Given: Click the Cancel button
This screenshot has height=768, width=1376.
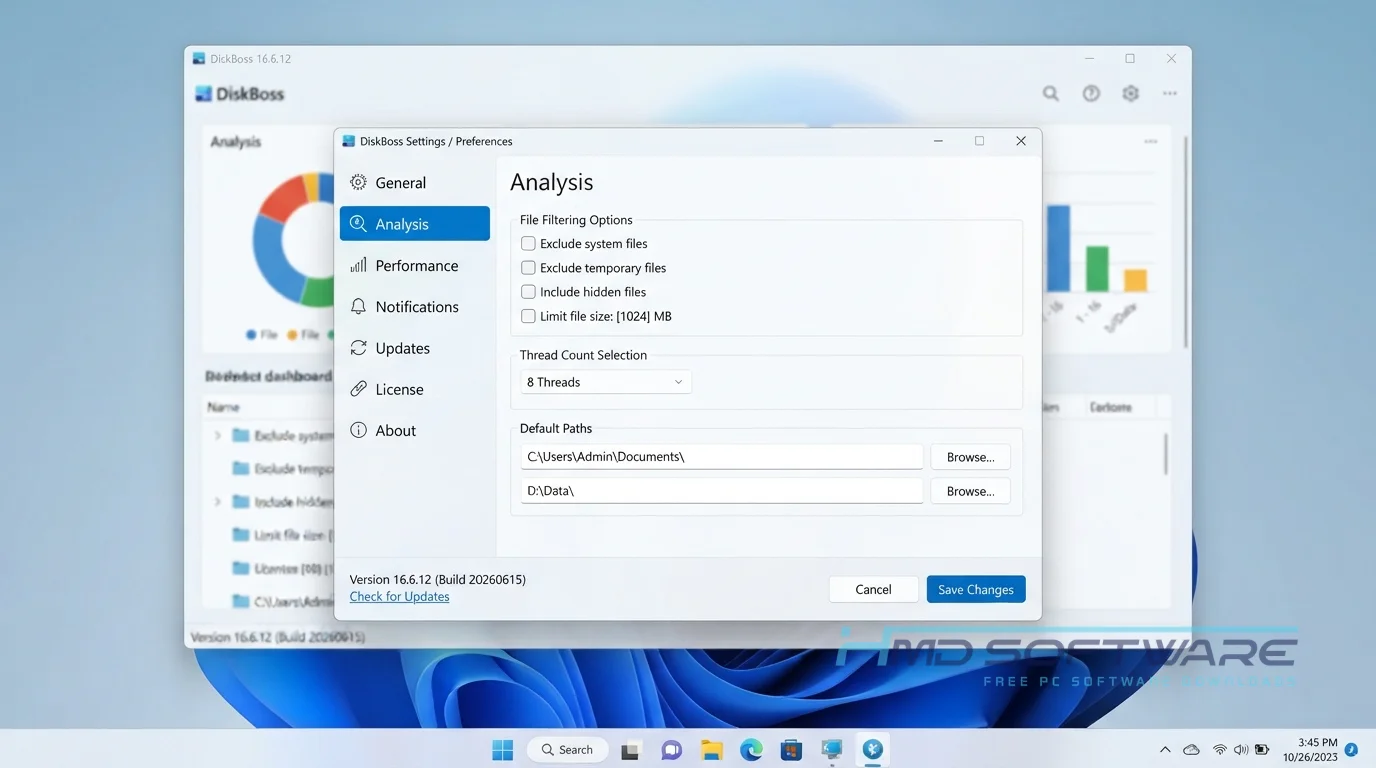Looking at the screenshot, I should (873, 589).
